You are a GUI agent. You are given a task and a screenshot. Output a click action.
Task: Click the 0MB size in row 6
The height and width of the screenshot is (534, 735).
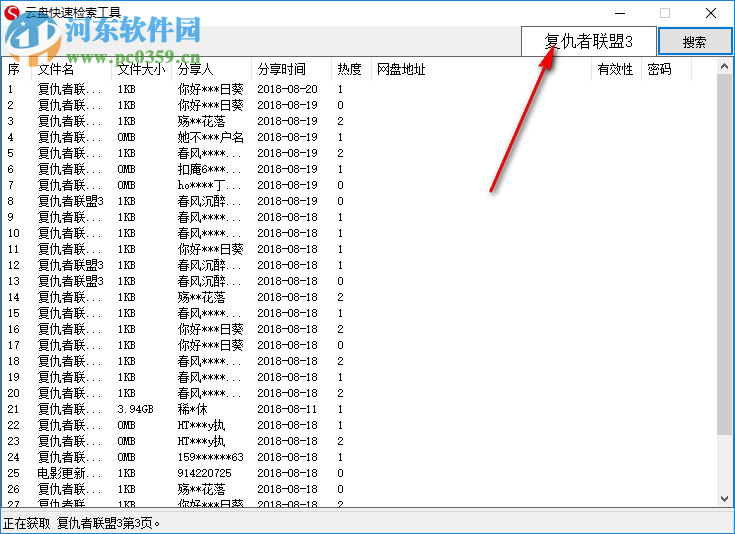coord(126,169)
